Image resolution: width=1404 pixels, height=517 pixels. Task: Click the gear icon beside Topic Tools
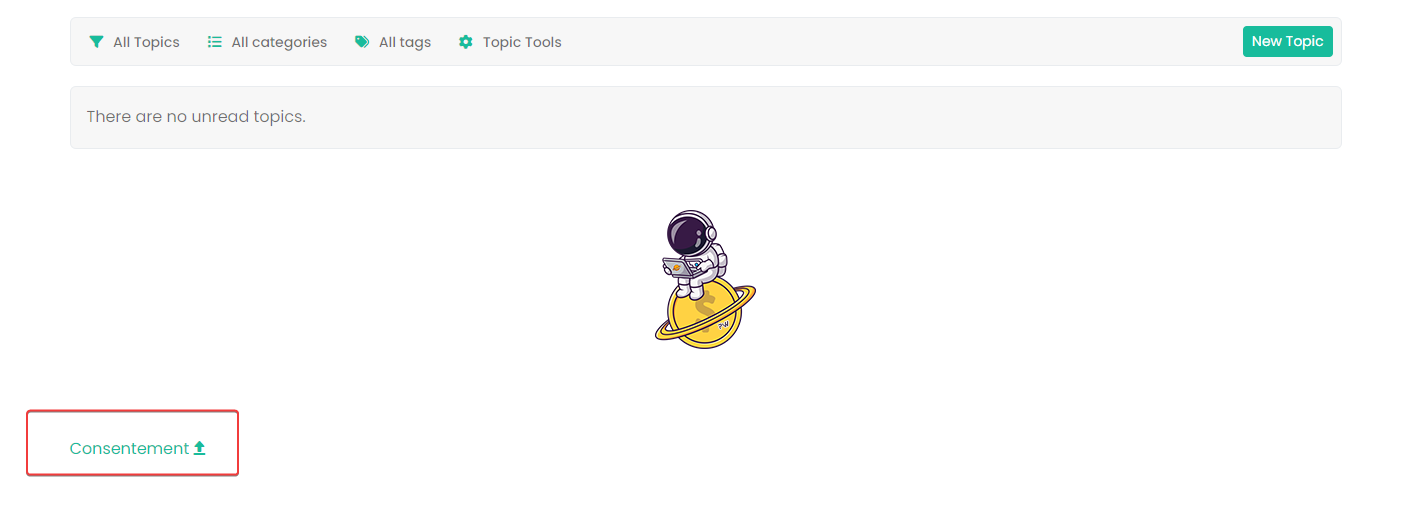pyautogui.click(x=466, y=42)
